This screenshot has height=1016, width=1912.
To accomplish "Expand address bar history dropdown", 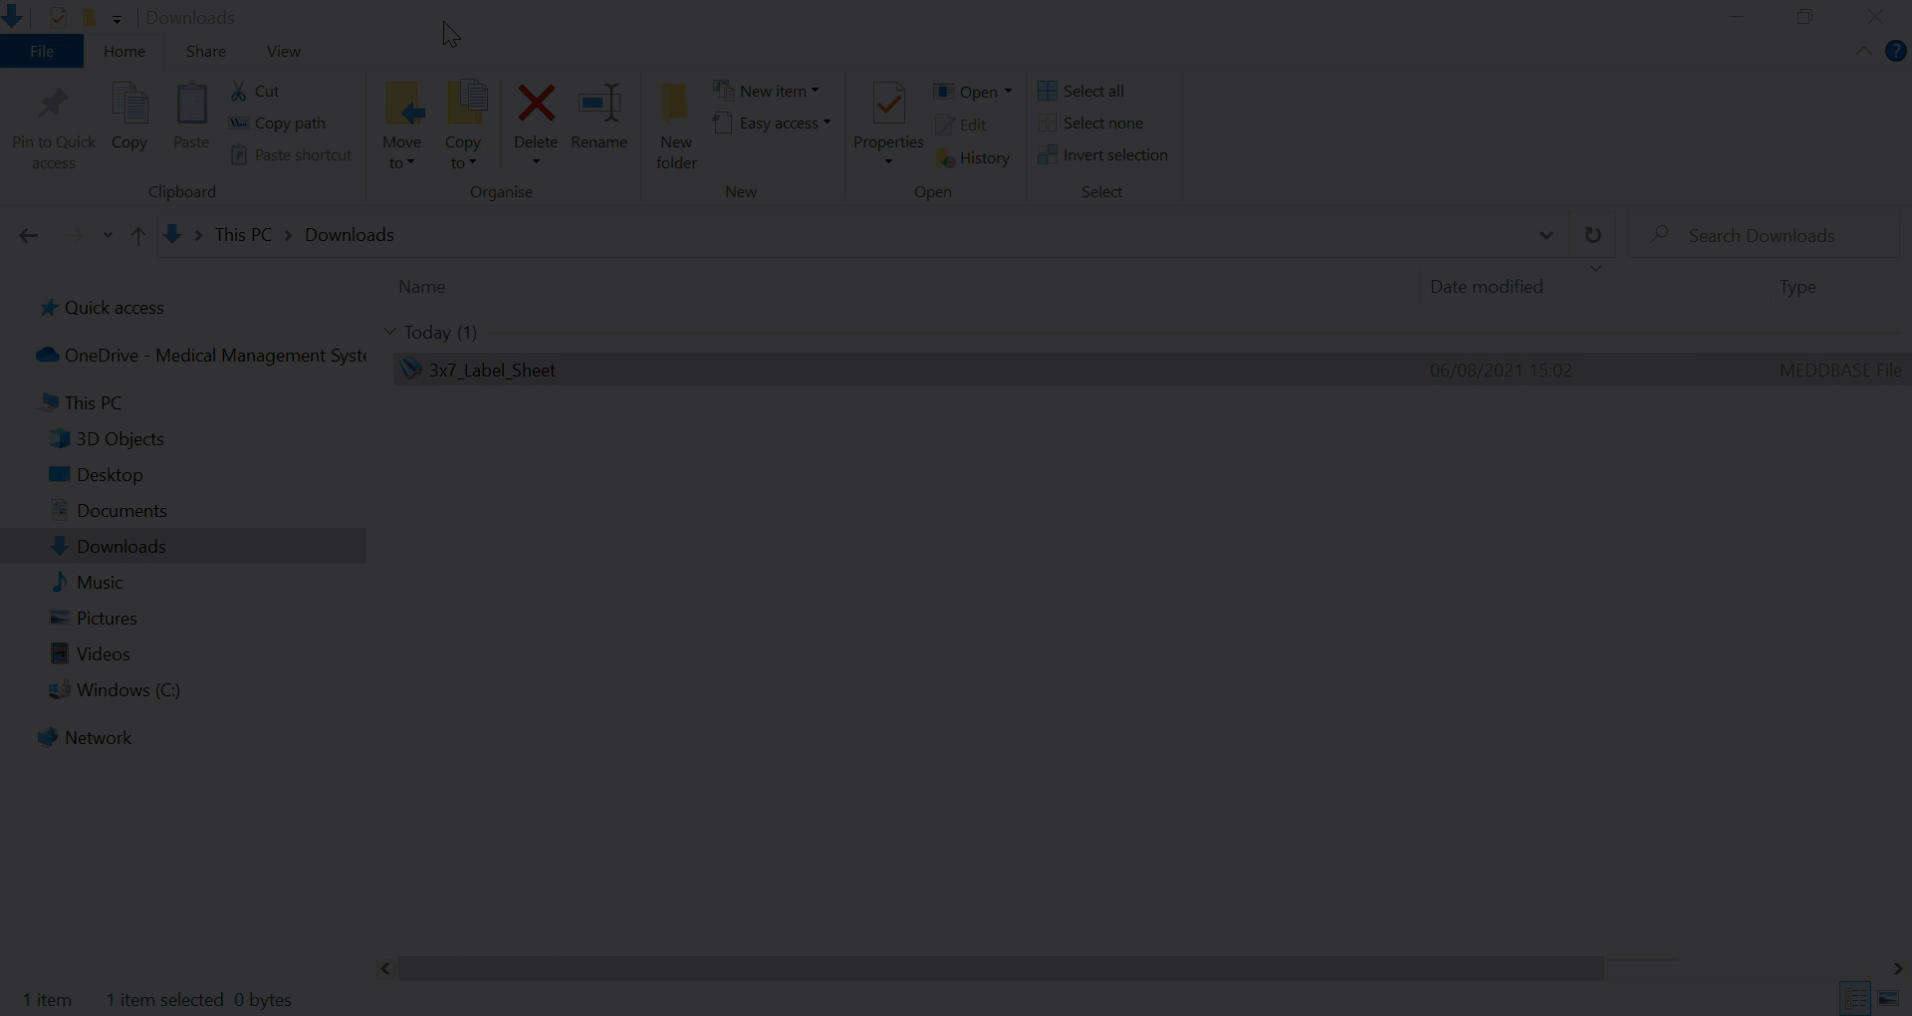I will point(1546,236).
